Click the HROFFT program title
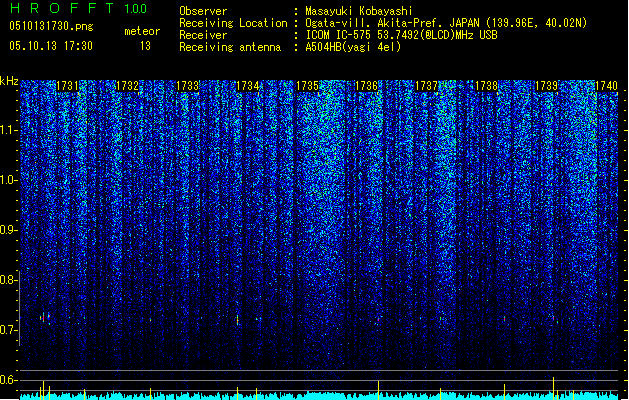Viewport: 629px width, 400px height. coord(62,8)
